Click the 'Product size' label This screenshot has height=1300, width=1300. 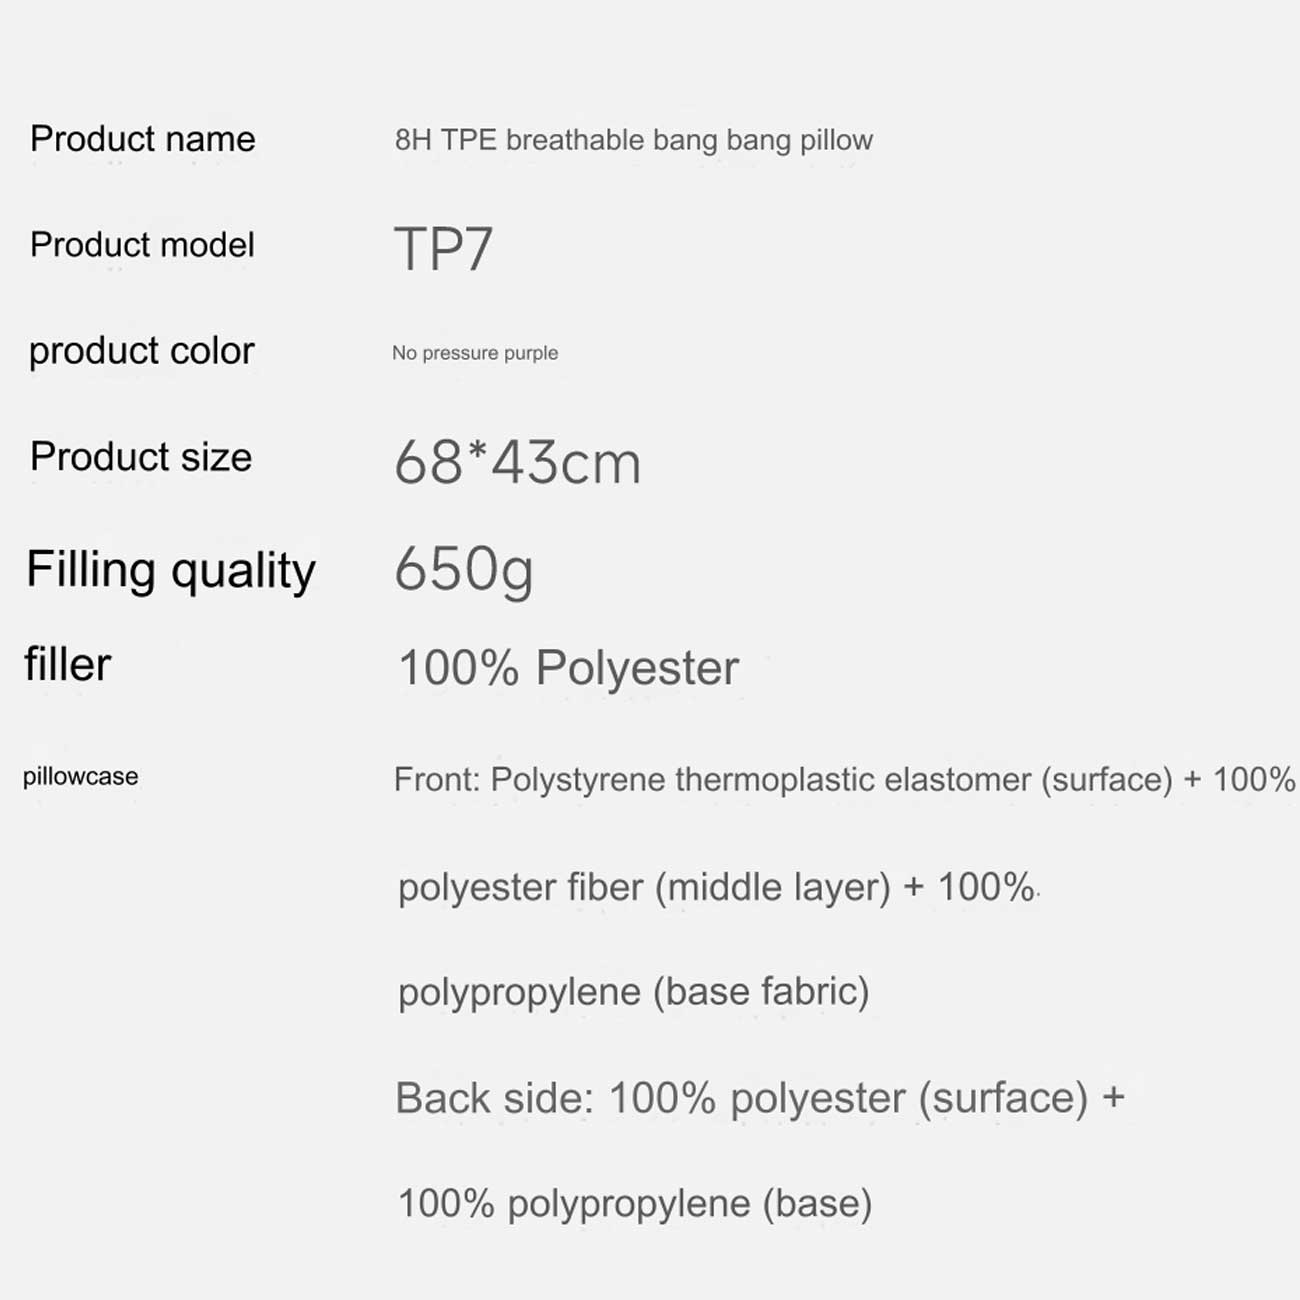141,457
